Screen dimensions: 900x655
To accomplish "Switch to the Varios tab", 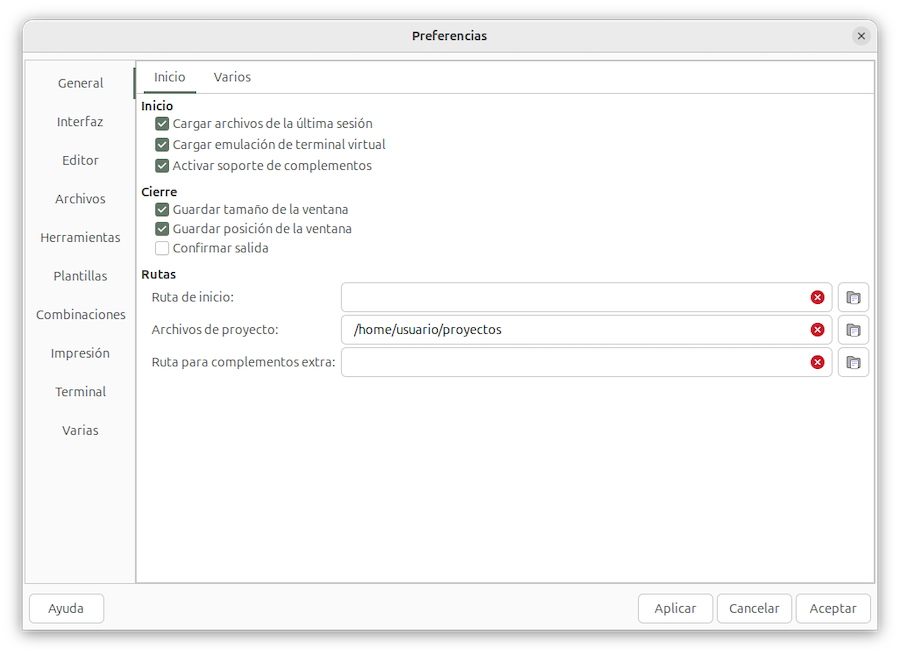I will point(232,77).
